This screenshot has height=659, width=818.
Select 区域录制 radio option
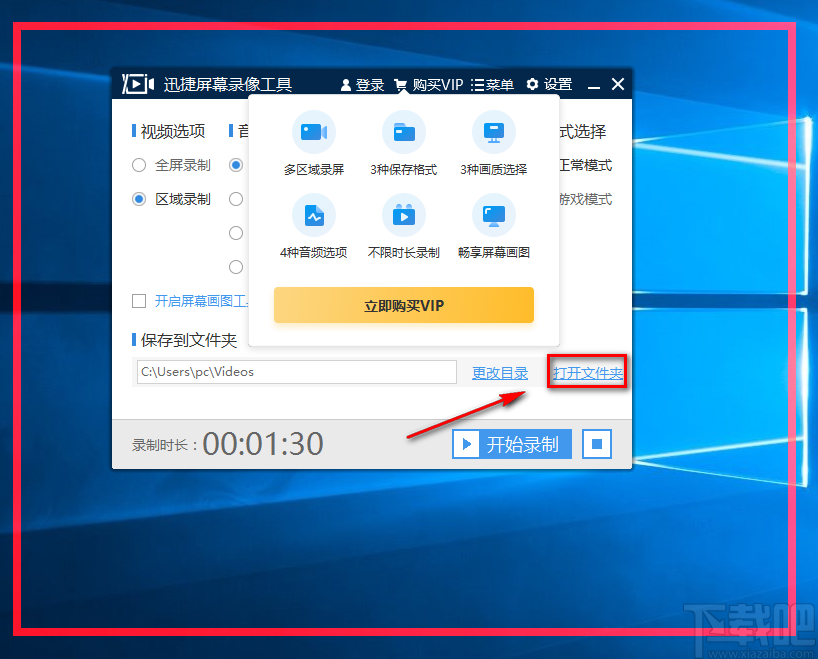[139, 199]
